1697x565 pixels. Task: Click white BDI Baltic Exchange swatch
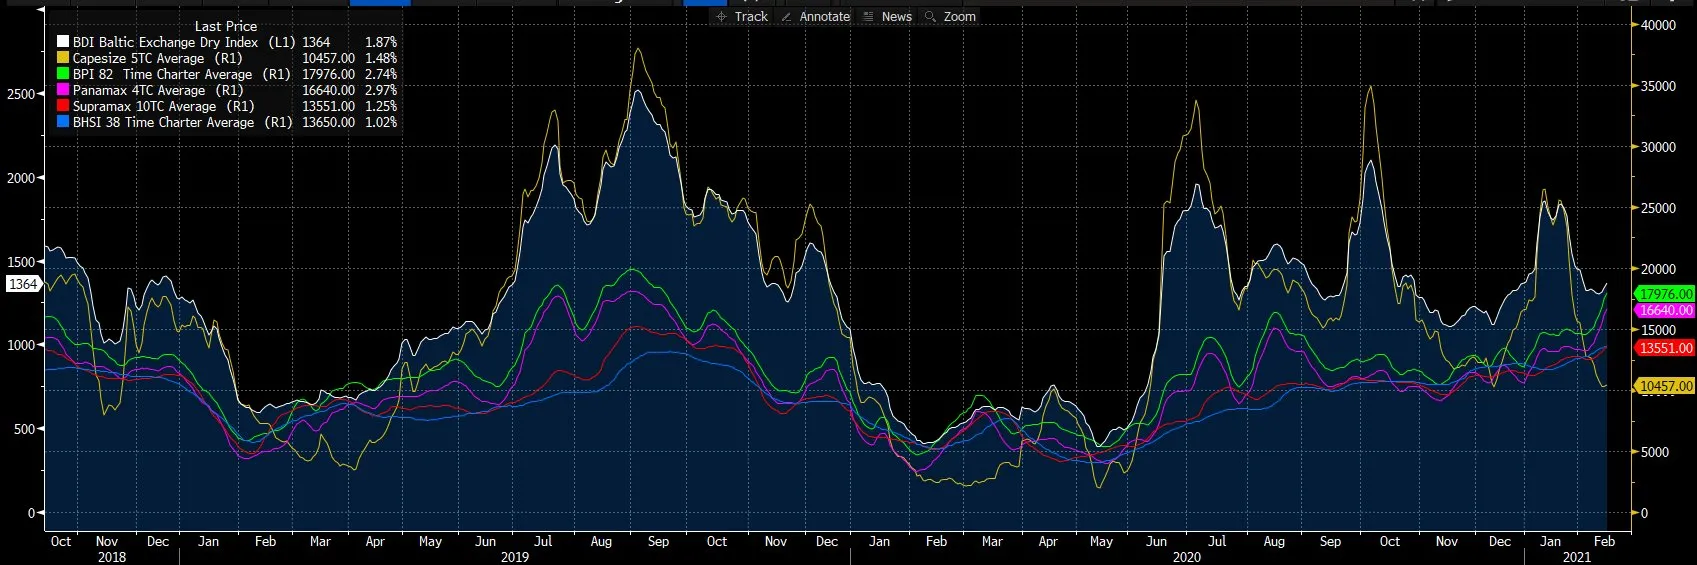(63, 42)
